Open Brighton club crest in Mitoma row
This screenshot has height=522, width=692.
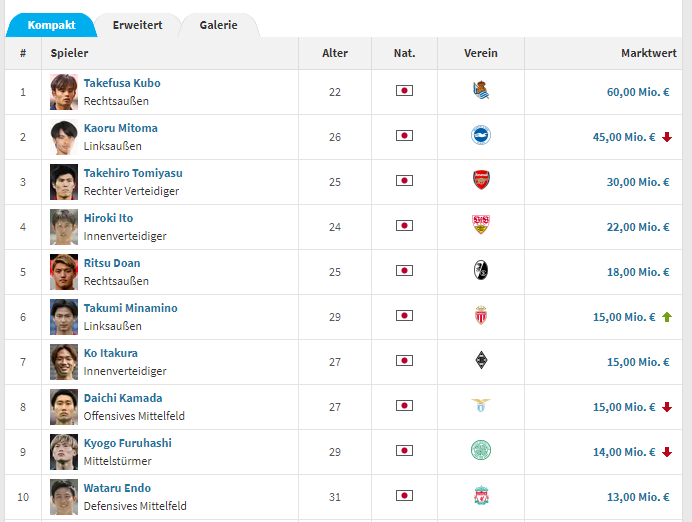481,135
